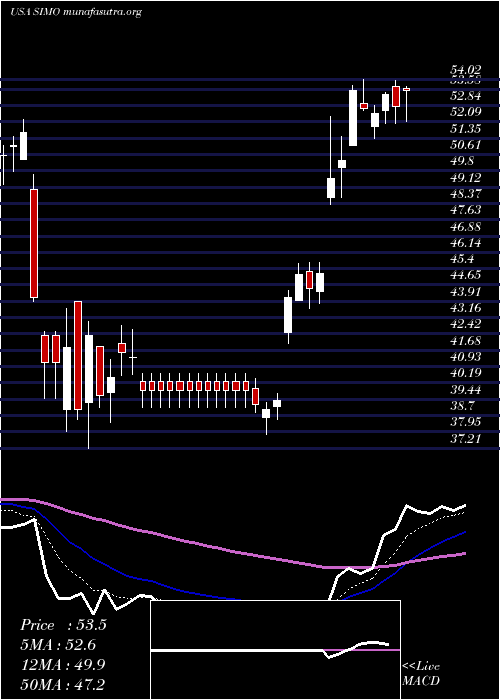Select the 48.37 price level label

(x=466, y=194)
